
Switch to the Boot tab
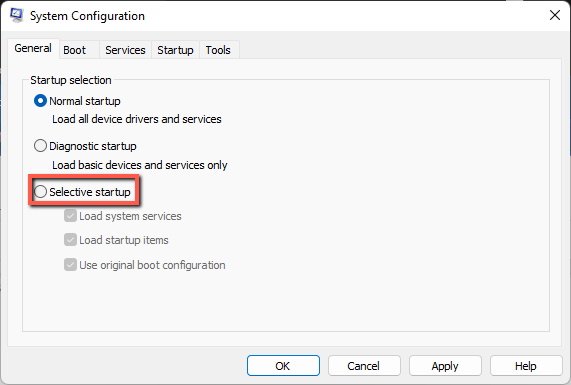tap(75, 50)
